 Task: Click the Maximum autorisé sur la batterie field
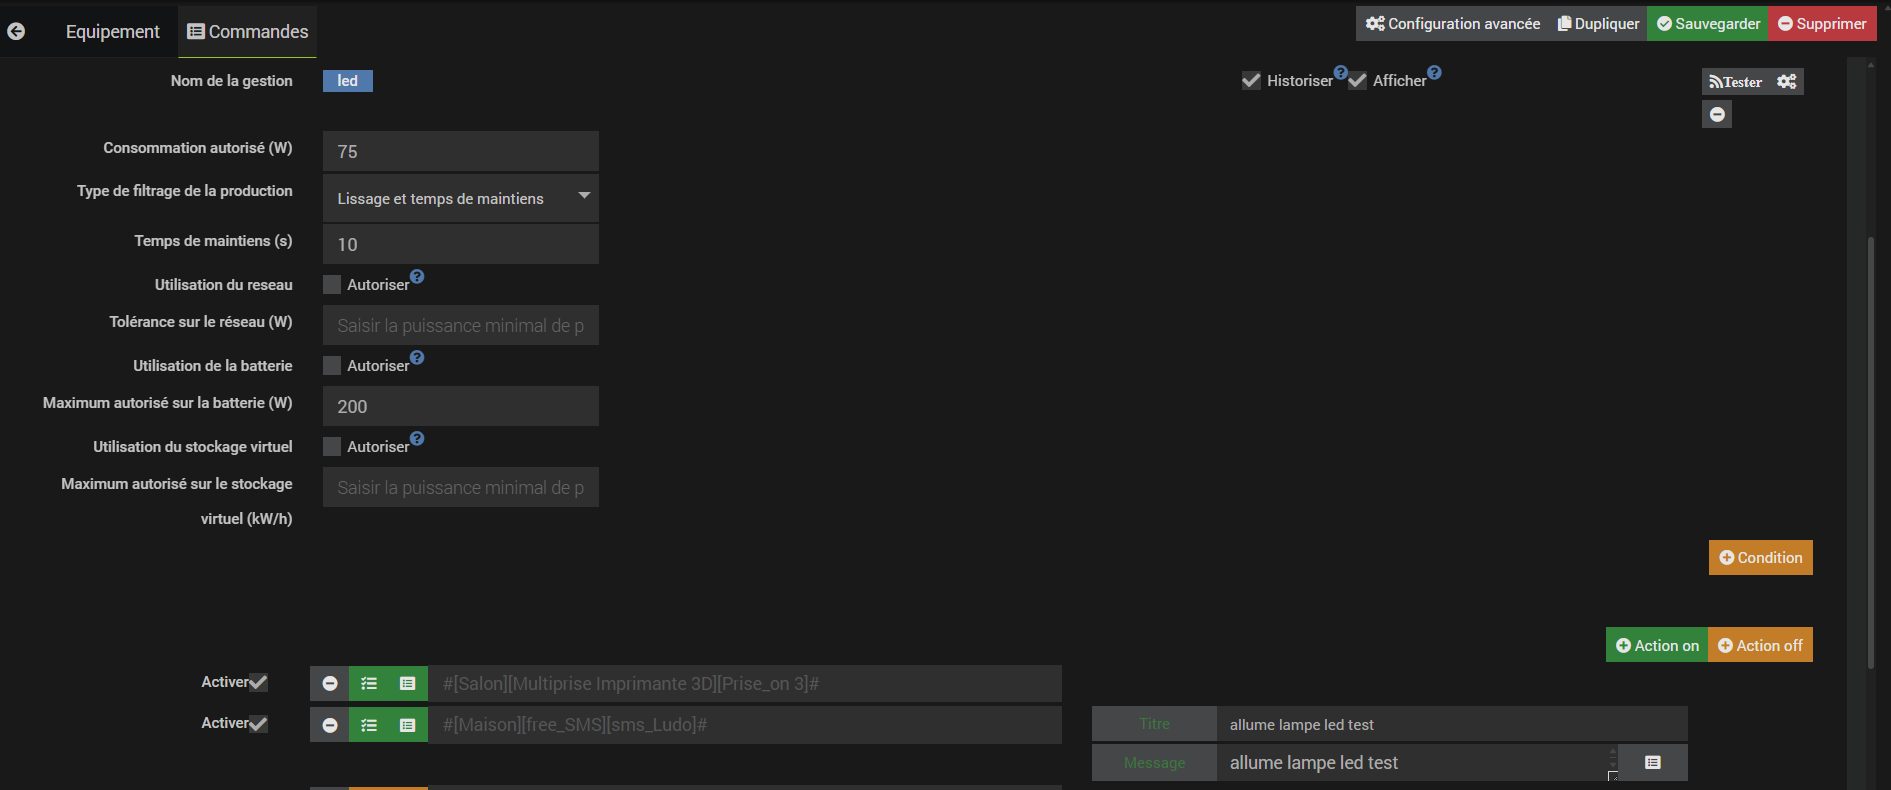(x=461, y=406)
